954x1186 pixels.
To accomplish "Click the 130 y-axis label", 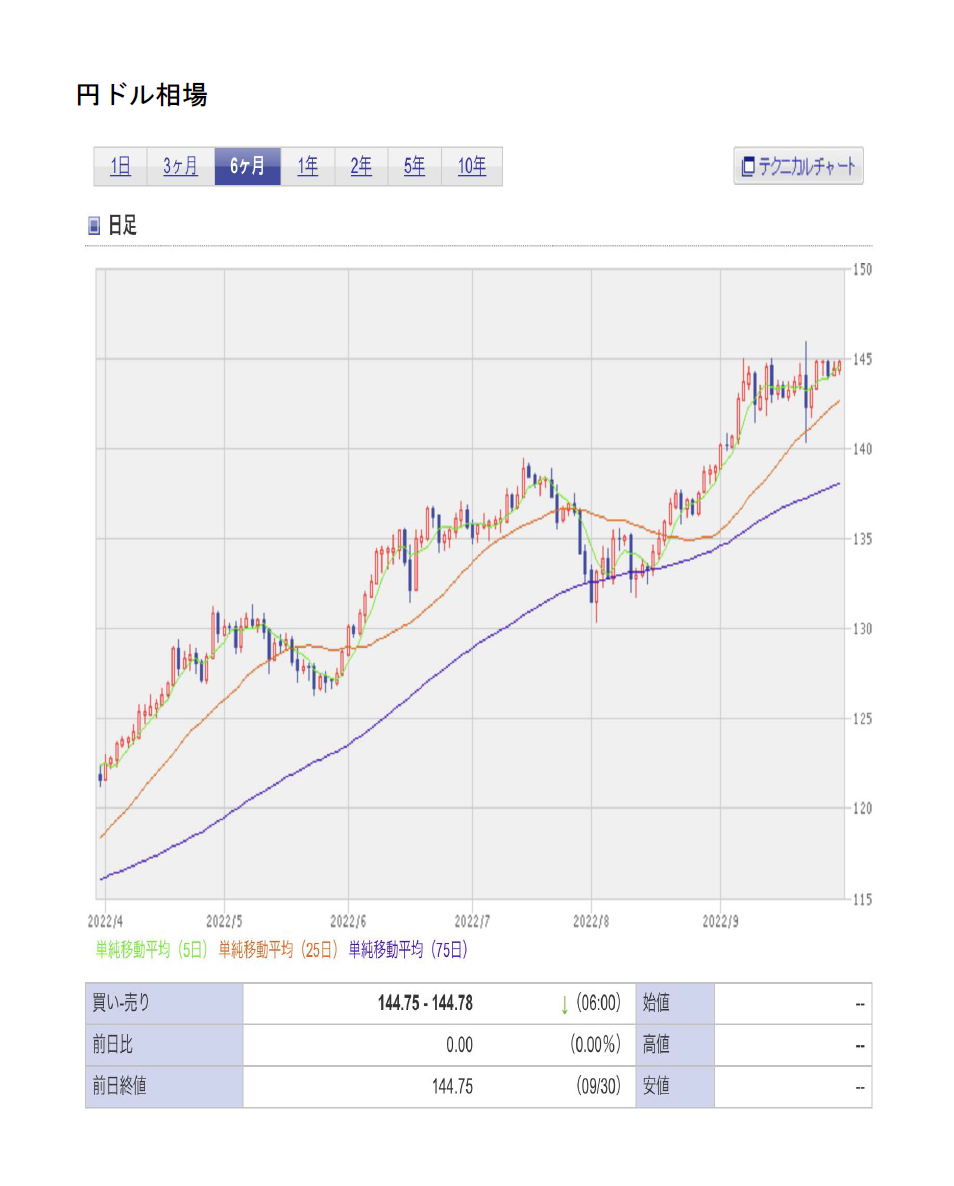I will click(862, 629).
